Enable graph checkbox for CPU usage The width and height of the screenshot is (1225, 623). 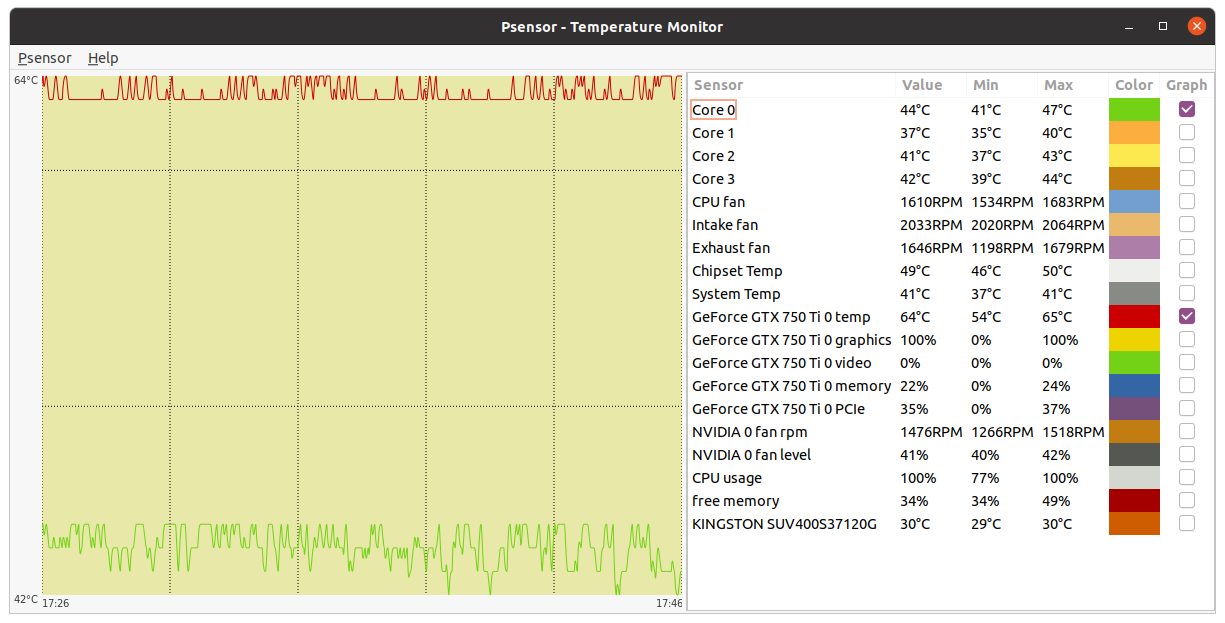pos(1186,477)
